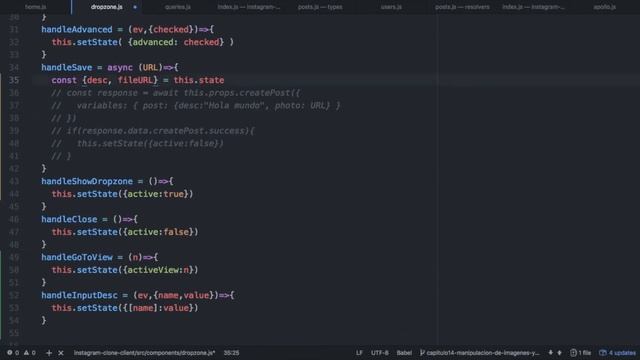Click commented line containing 'Hola mundo'

click(x=196, y=105)
